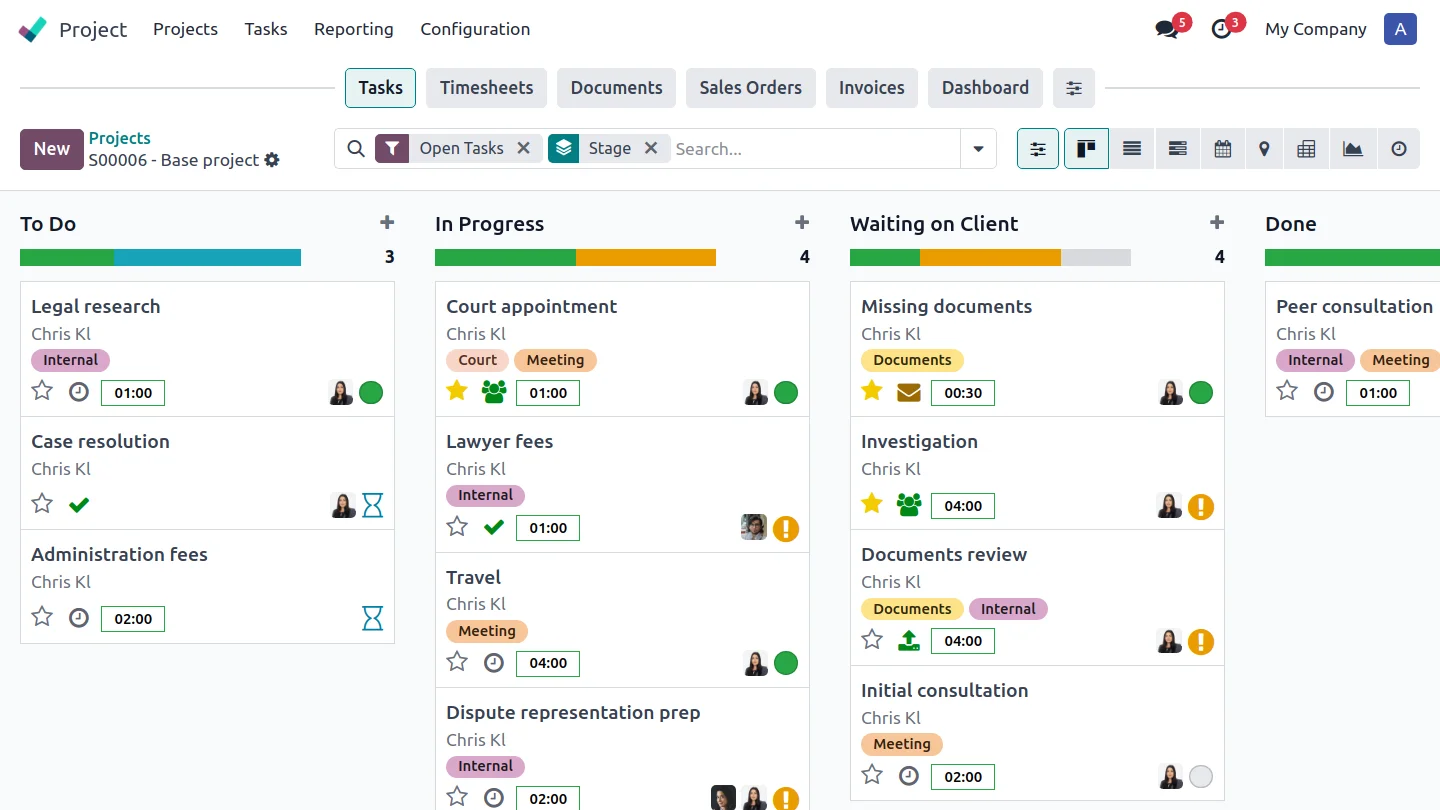Open the Reporting menu
The image size is (1440, 810).
click(x=353, y=29)
